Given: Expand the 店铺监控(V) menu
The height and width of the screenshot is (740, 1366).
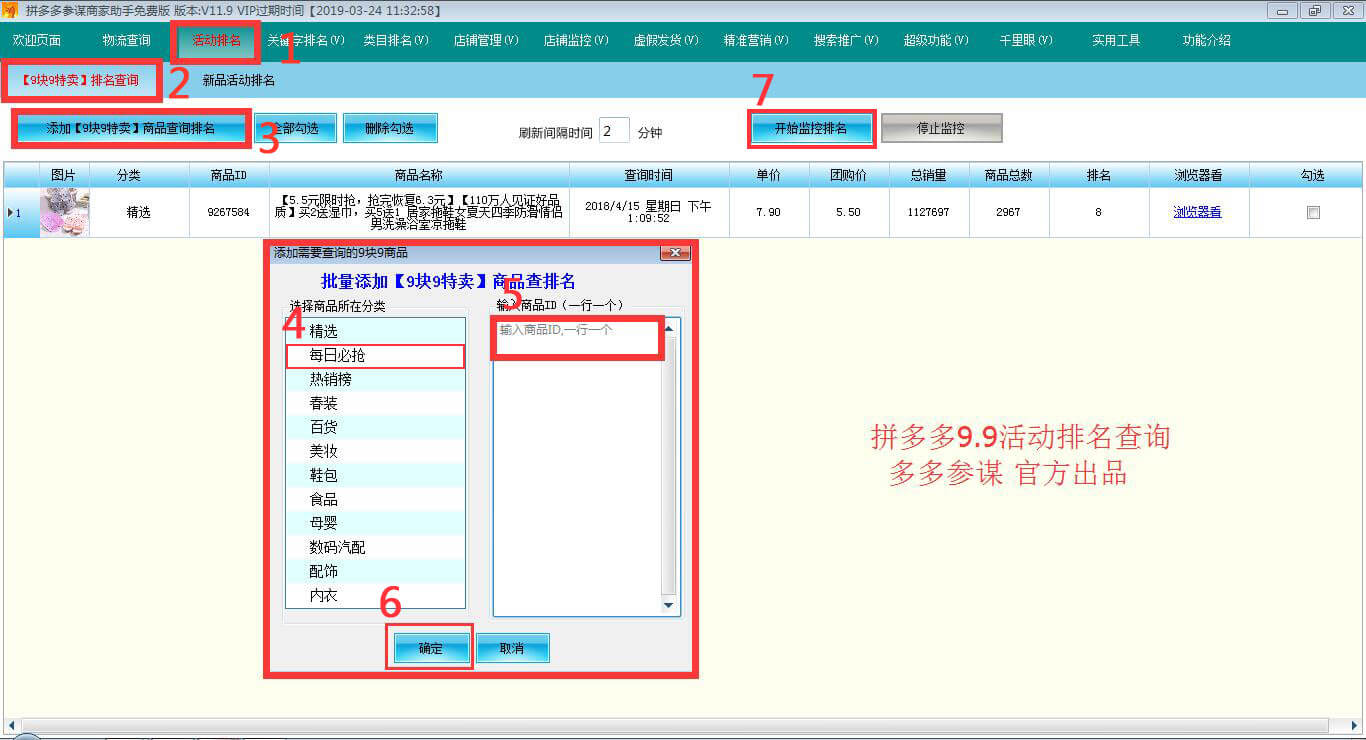Looking at the screenshot, I should (576, 41).
